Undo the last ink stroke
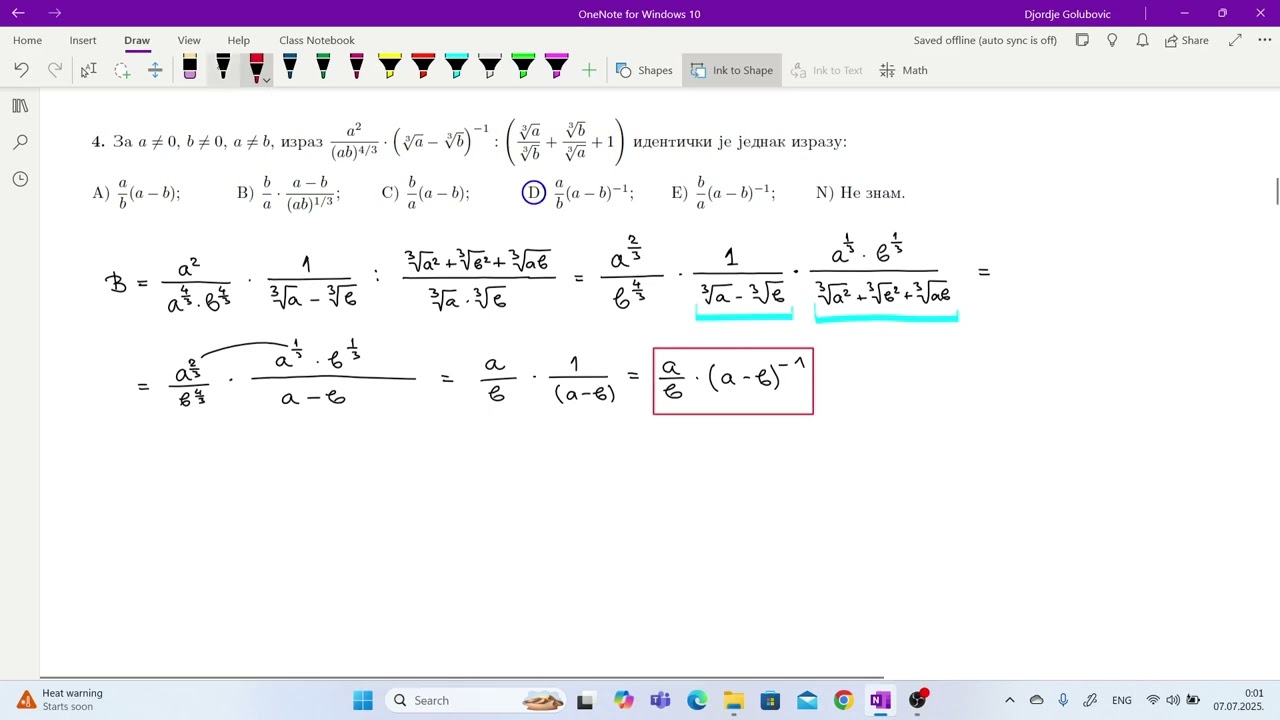The width and height of the screenshot is (1280, 720). click(22, 70)
